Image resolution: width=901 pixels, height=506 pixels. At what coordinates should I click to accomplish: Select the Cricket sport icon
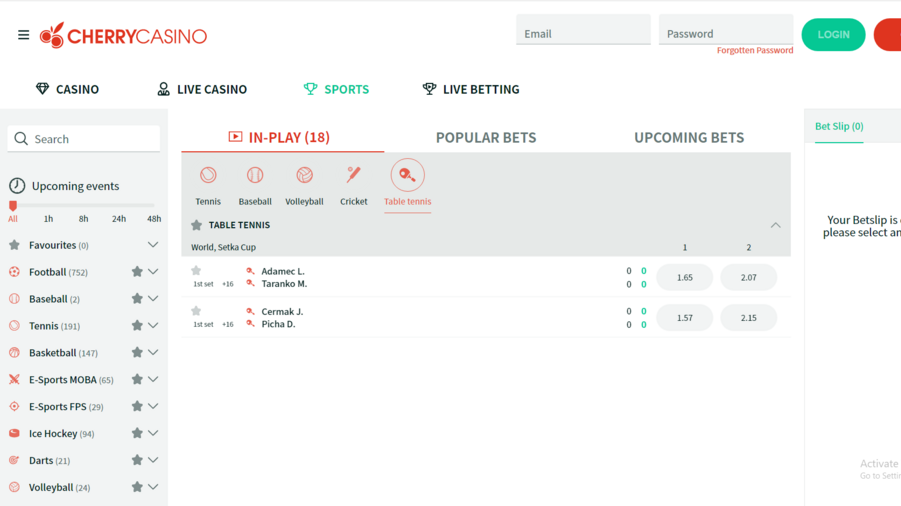pyautogui.click(x=353, y=176)
